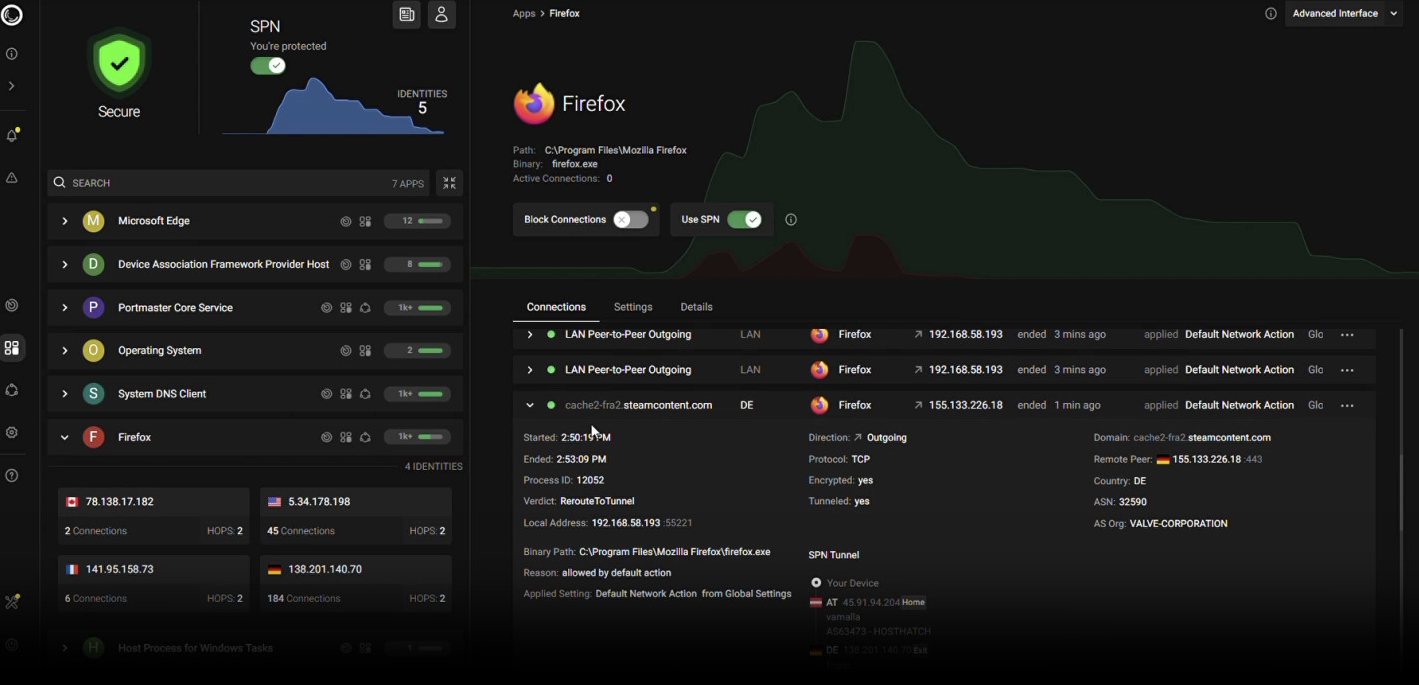1419x685 pixels.
Task: Click Firefox row network activity icon
Action: [x=326, y=437]
